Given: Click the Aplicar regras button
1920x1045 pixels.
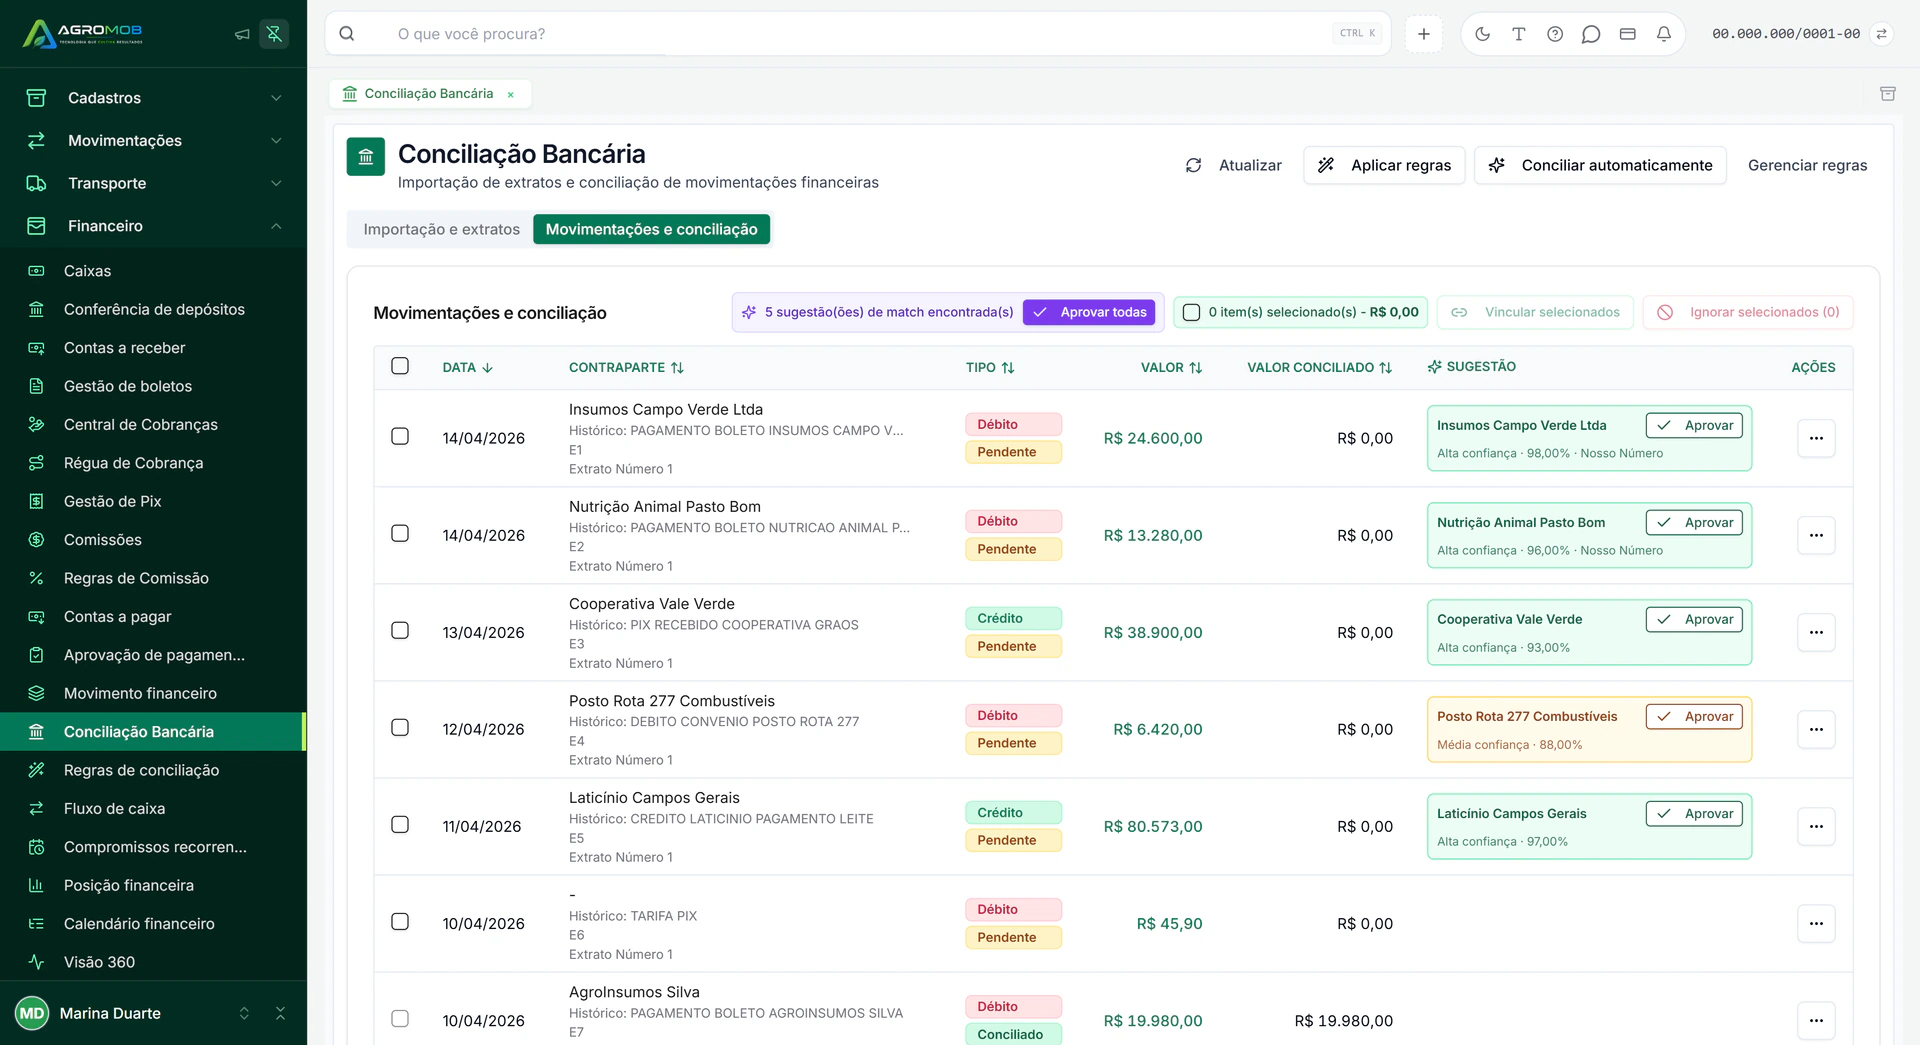Looking at the screenshot, I should (1384, 165).
